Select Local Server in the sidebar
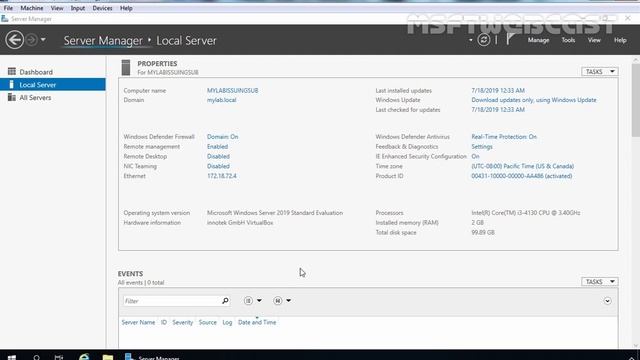640x360 pixels. 53,84
